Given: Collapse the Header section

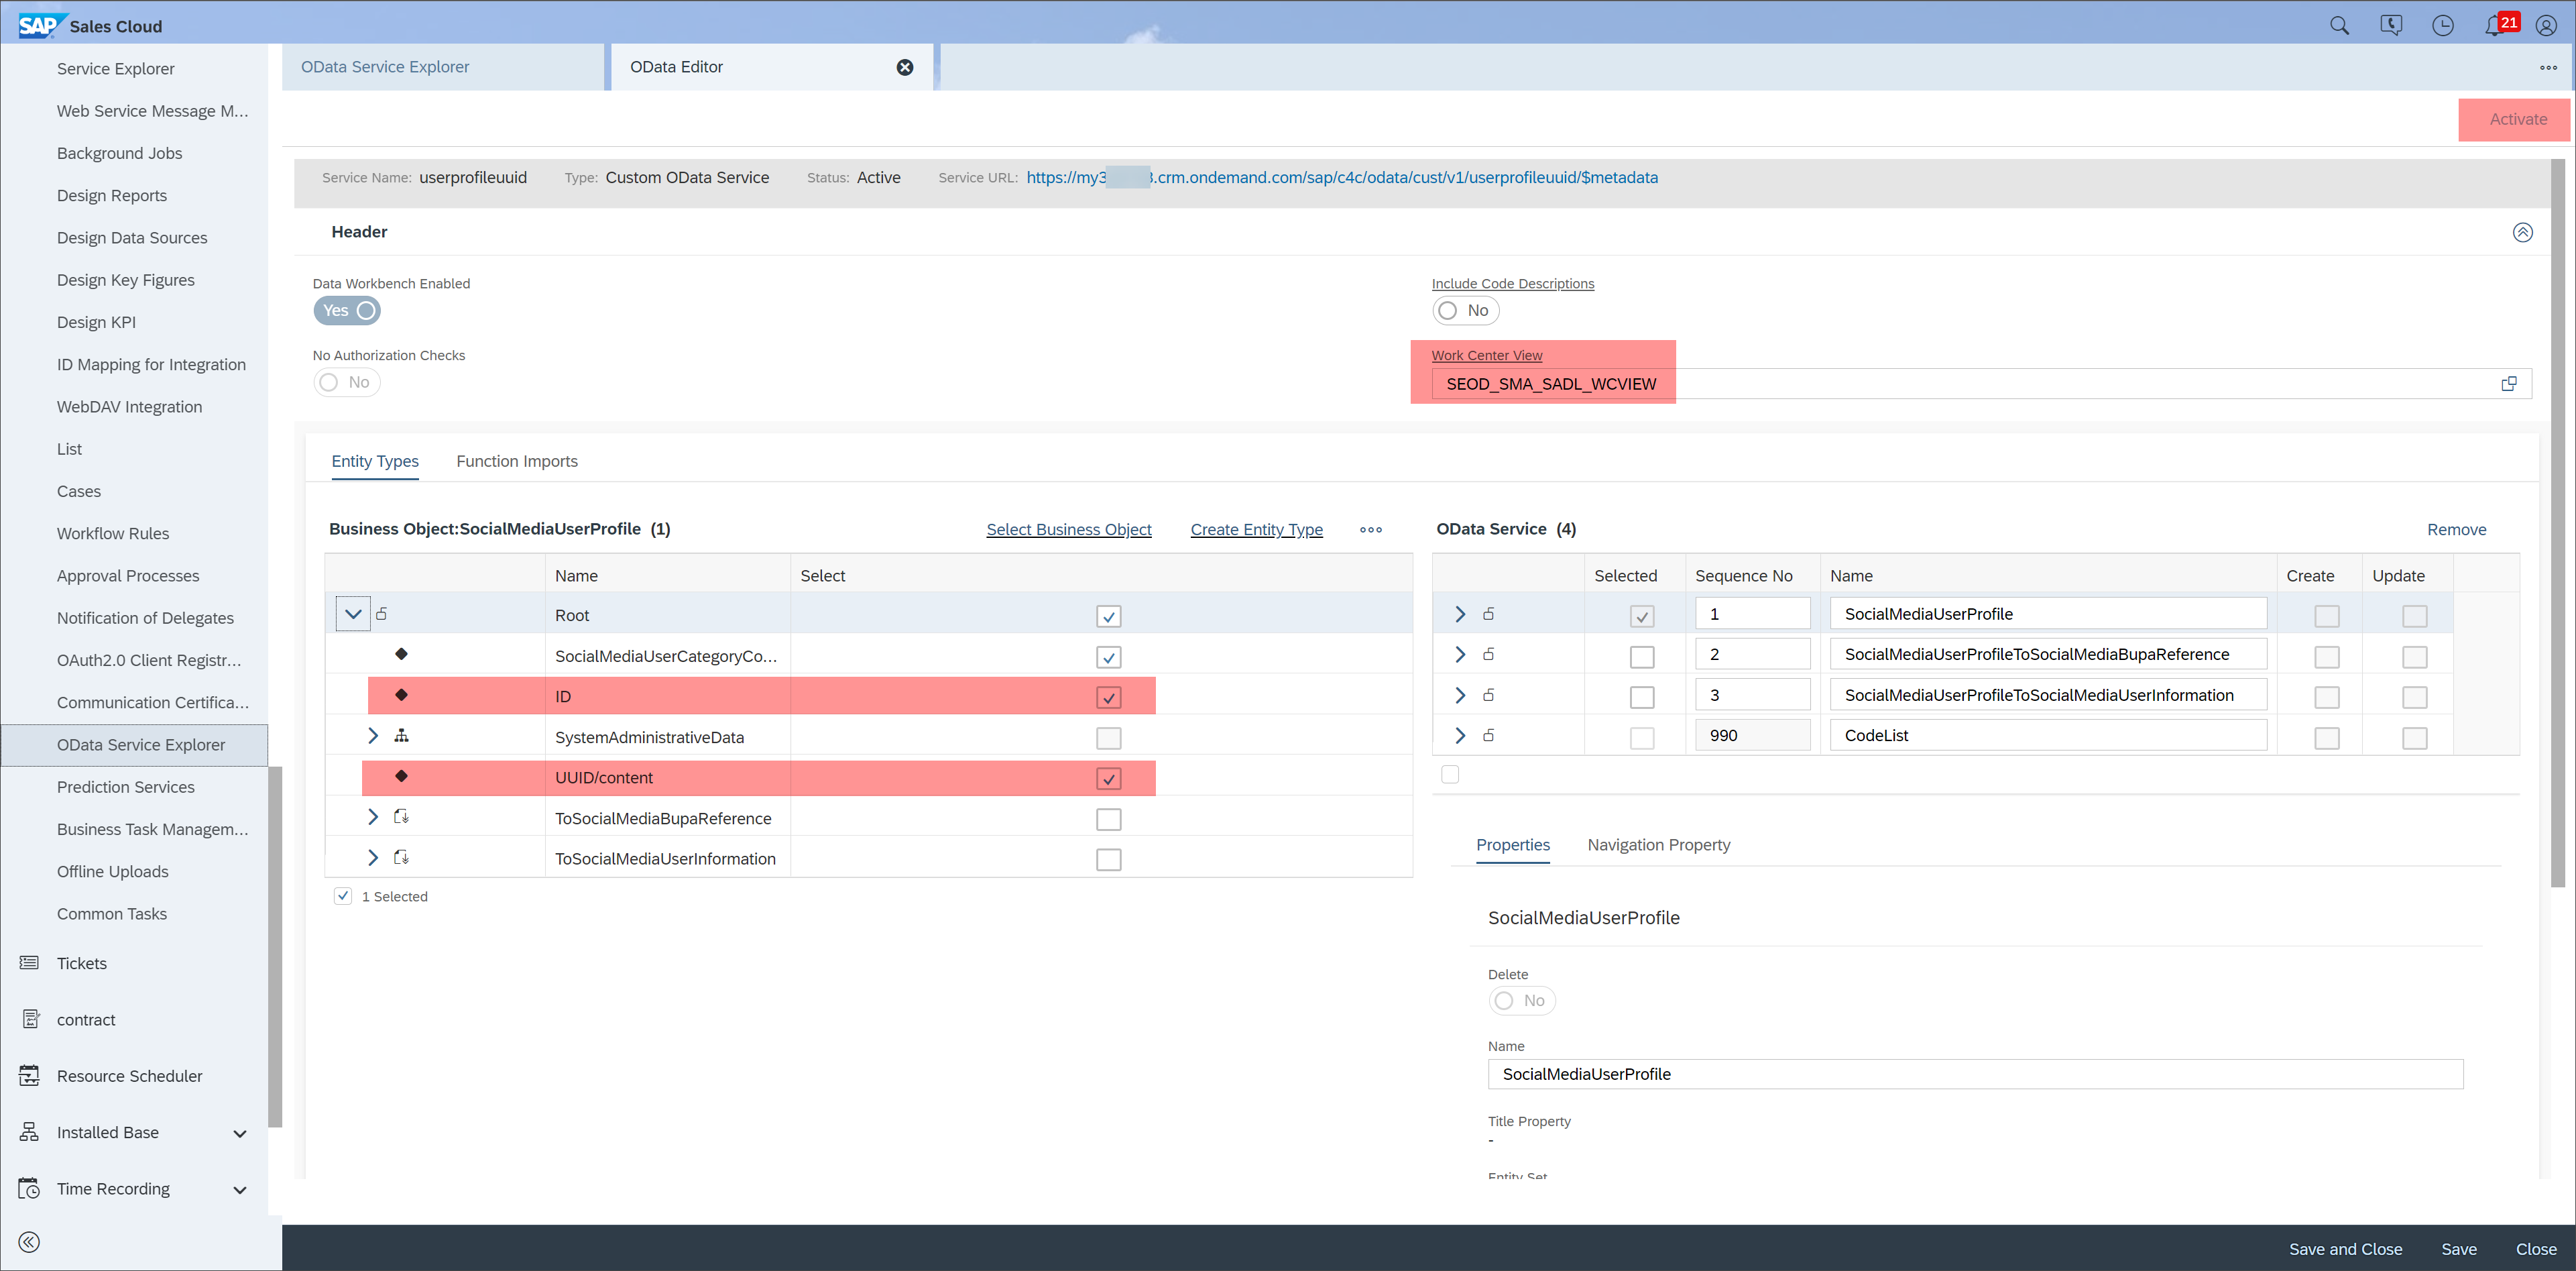Looking at the screenshot, I should click(x=2522, y=232).
